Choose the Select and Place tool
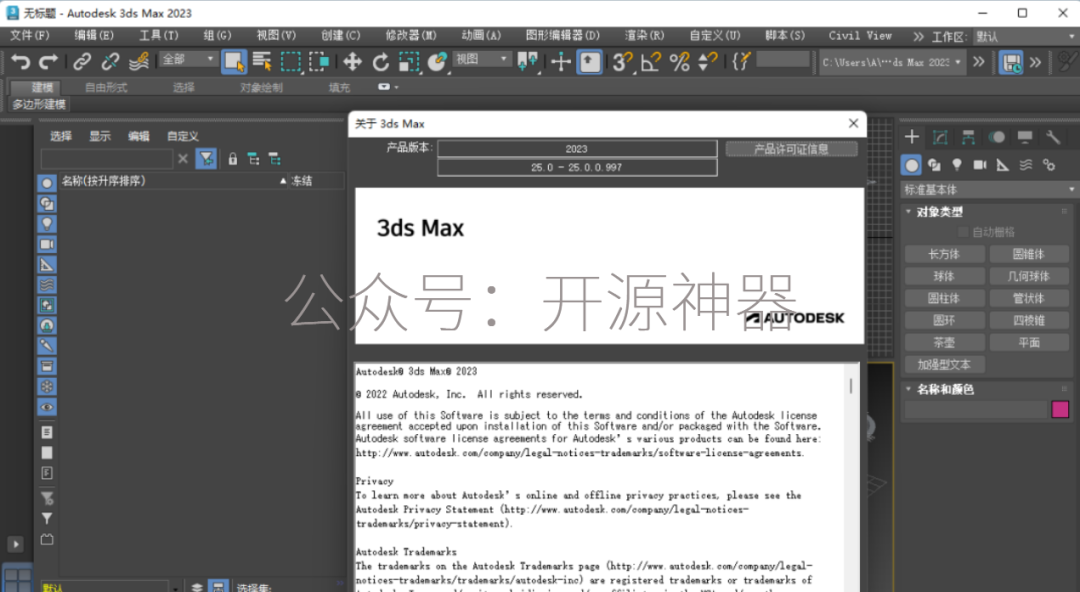 point(437,62)
